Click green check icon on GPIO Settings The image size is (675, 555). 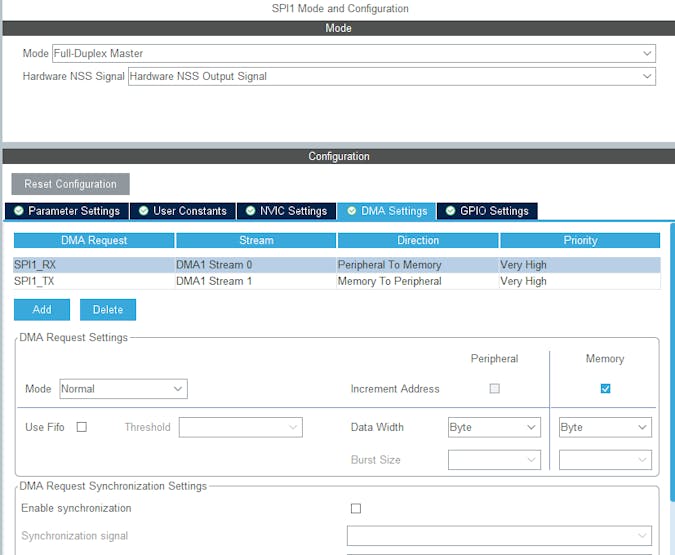tap(450, 211)
